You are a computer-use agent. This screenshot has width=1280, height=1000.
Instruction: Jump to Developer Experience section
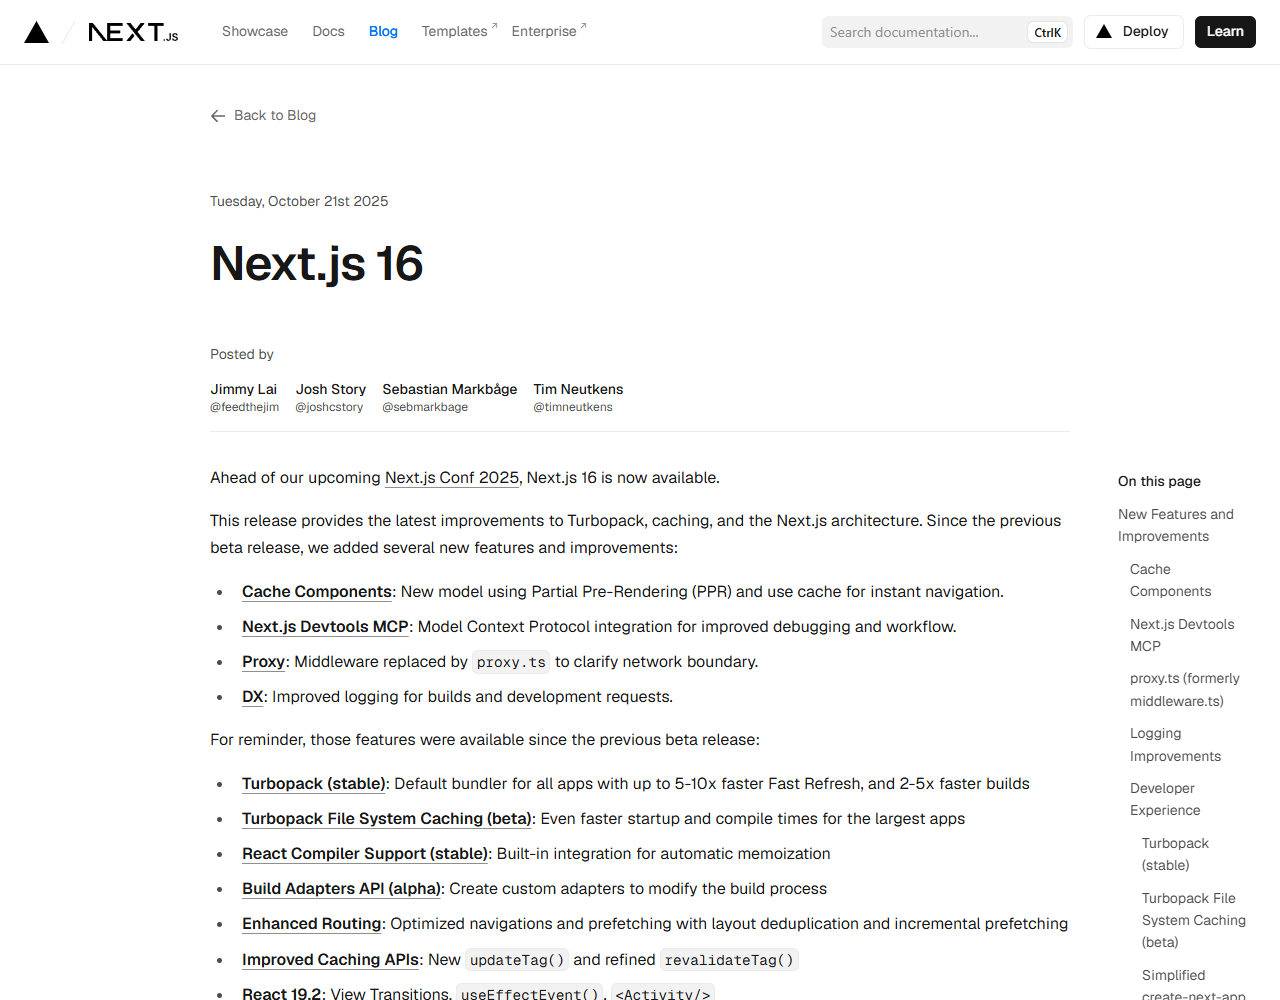(x=1165, y=799)
